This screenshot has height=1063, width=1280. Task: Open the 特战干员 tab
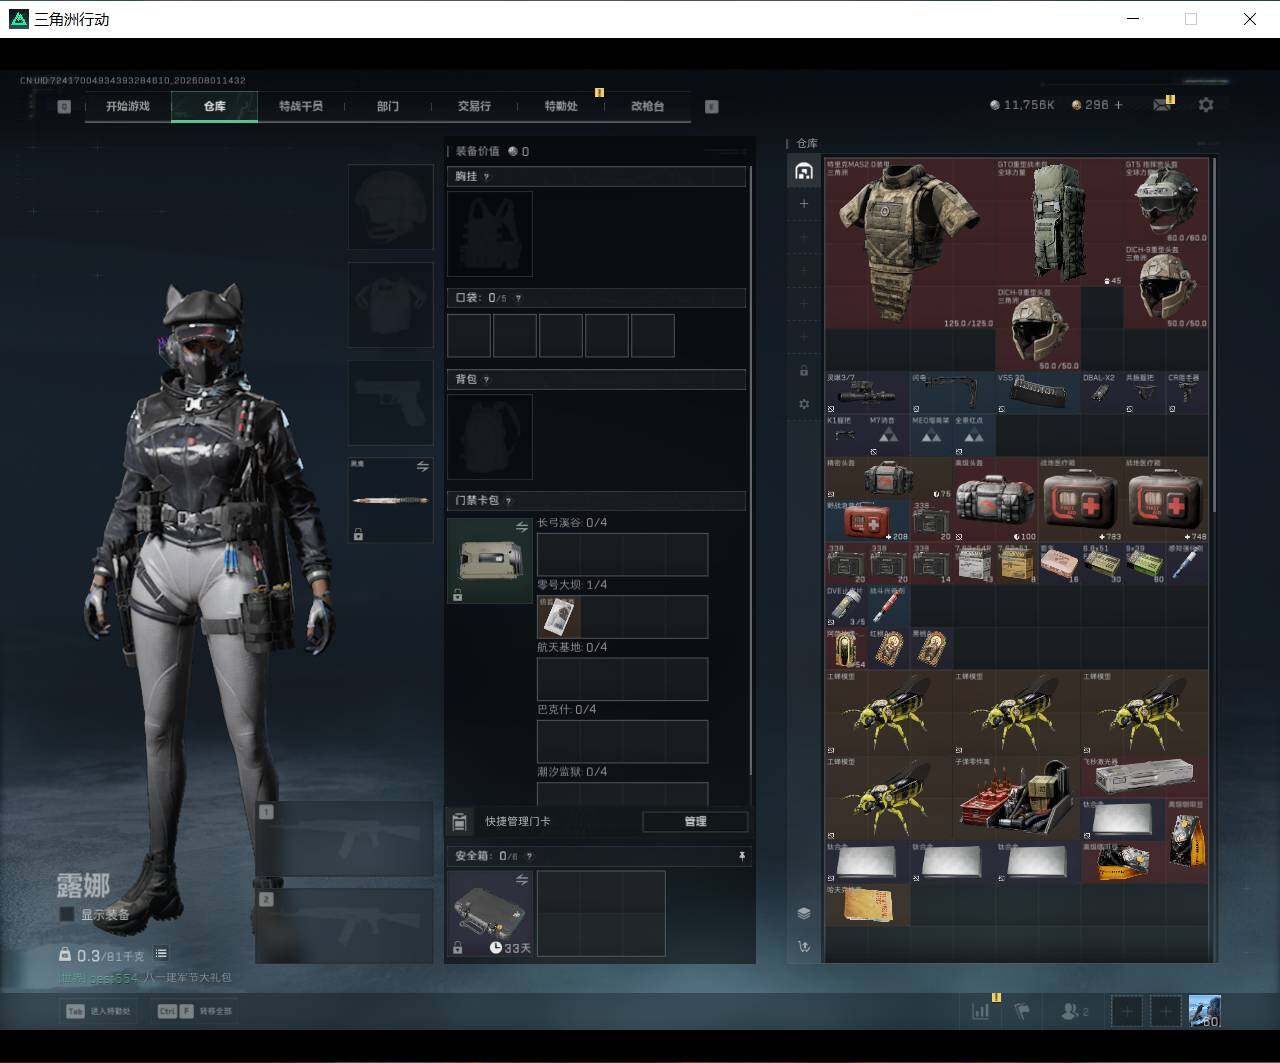pyautogui.click(x=301, y=106)
